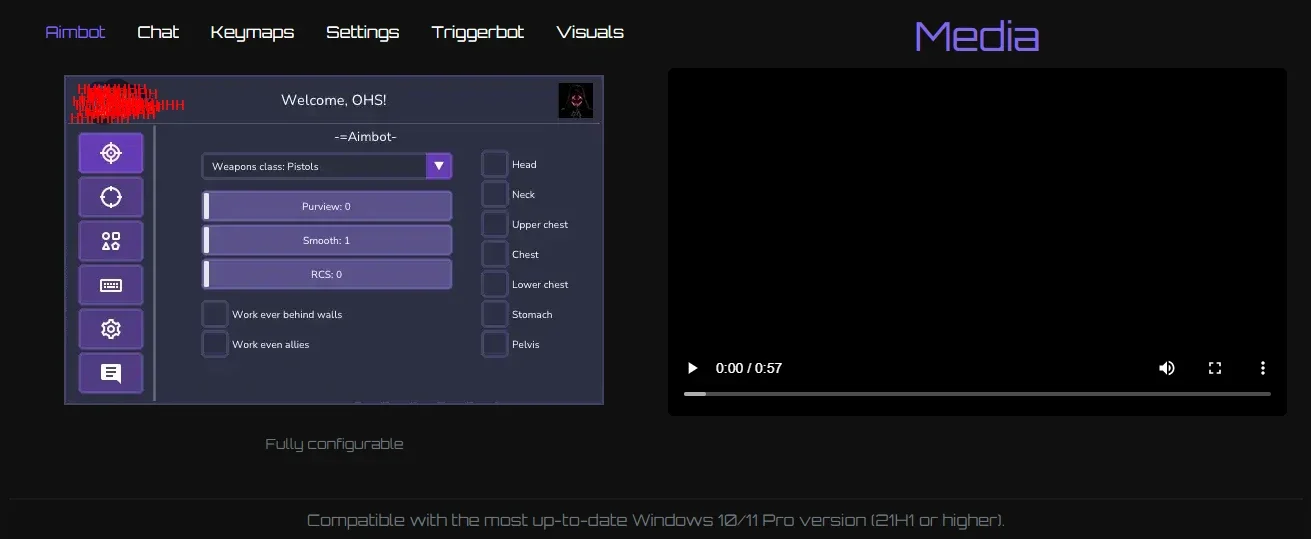This screenshot has height=539, width=1311.
Task: Click the Fully configurable caption
Action: pos(334,444)
